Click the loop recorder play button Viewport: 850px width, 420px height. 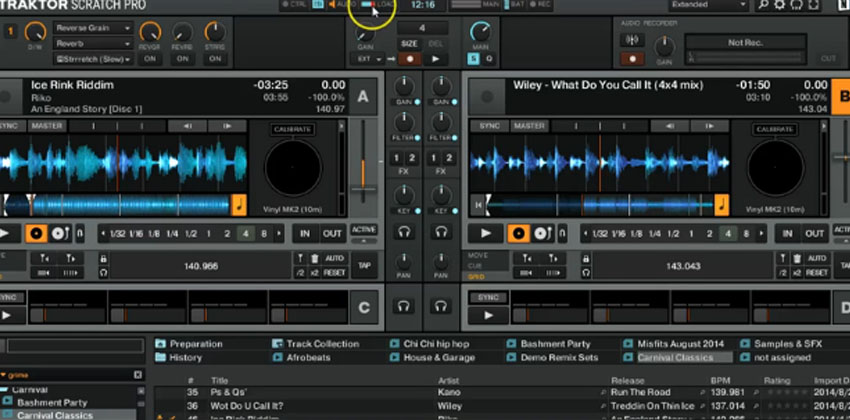point(435,59)
